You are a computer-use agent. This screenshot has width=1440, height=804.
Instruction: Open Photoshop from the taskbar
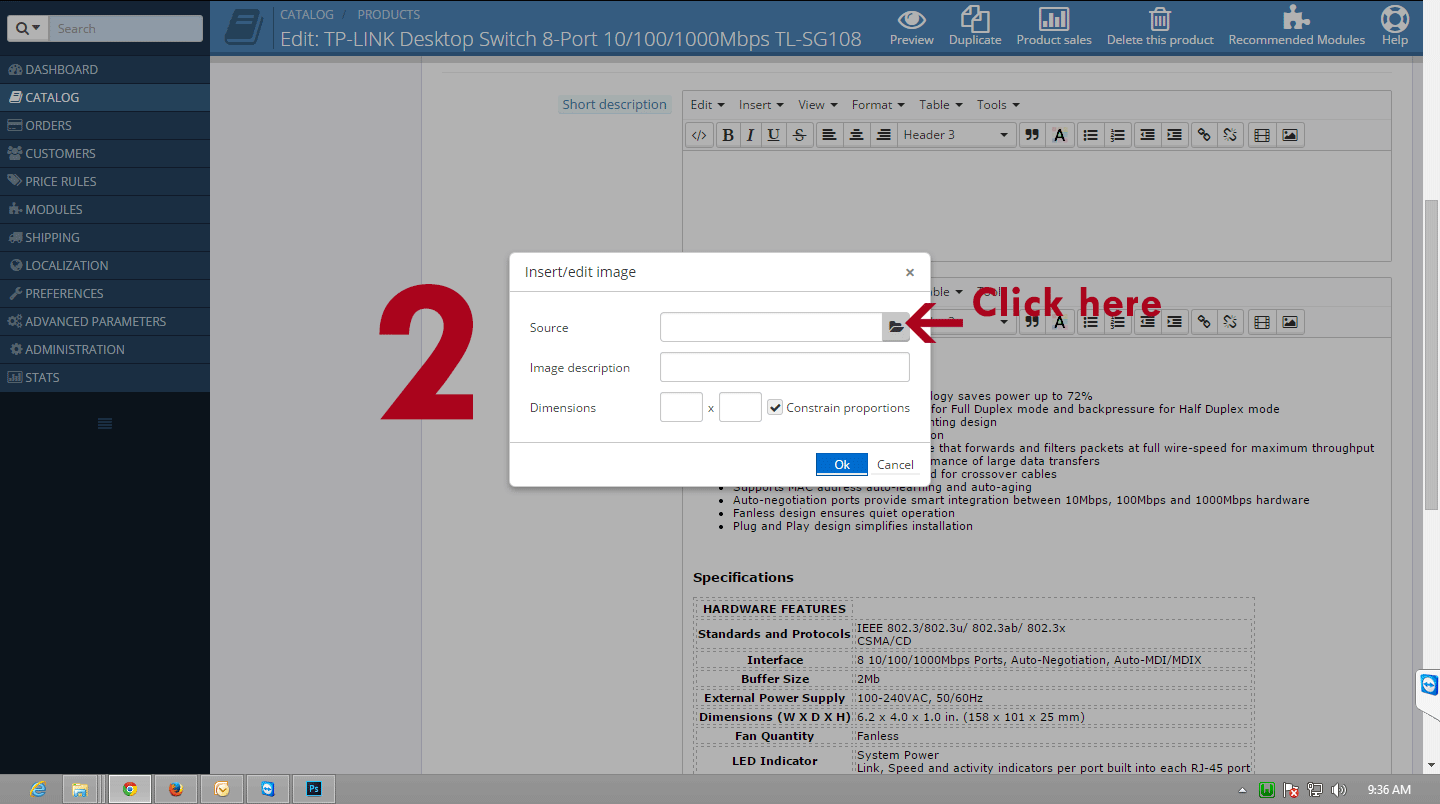pos(314,789)
